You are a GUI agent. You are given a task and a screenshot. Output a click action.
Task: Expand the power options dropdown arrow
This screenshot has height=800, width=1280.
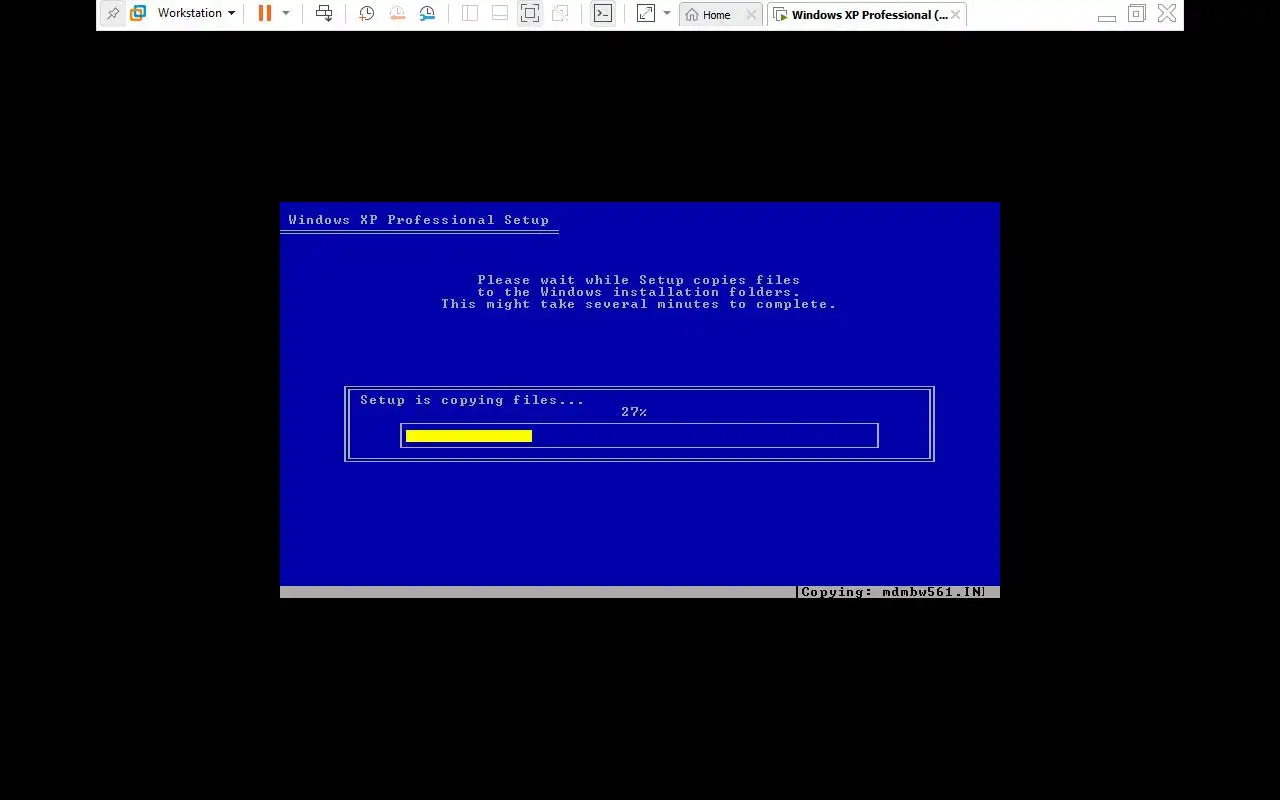(286, 14)
